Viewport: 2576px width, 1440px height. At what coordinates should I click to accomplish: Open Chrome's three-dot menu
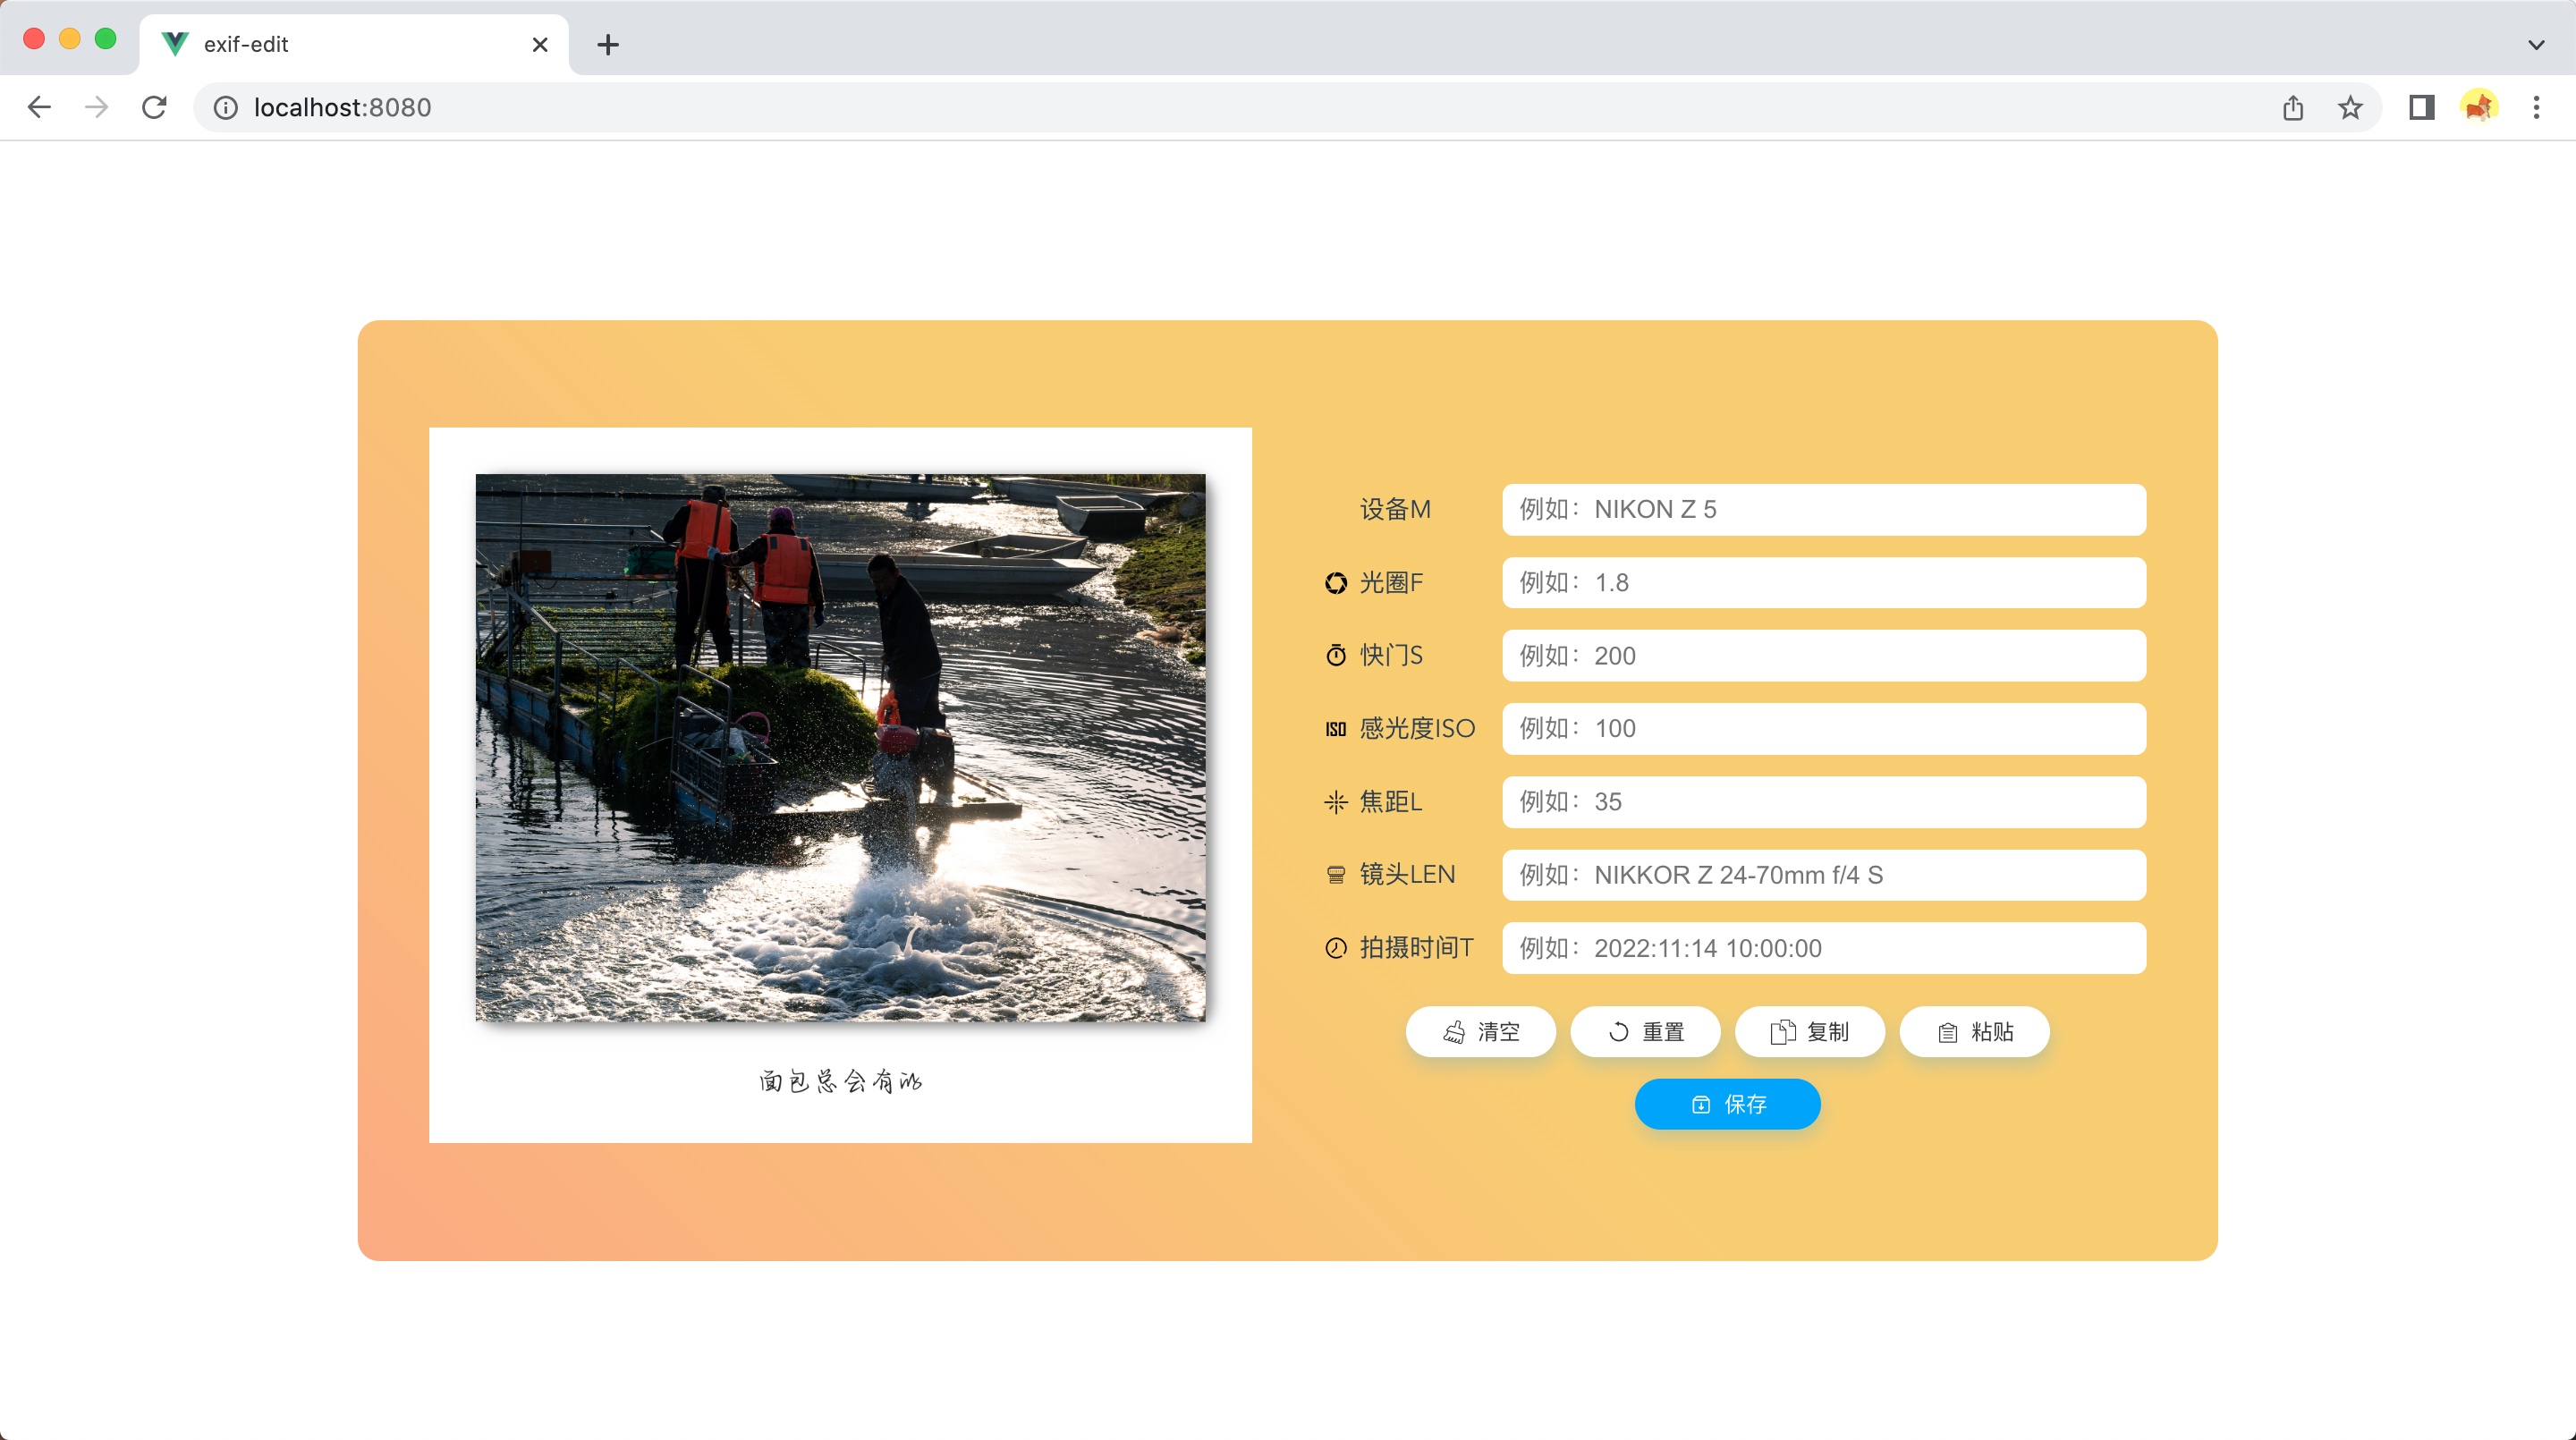[x=2536, y=107]
